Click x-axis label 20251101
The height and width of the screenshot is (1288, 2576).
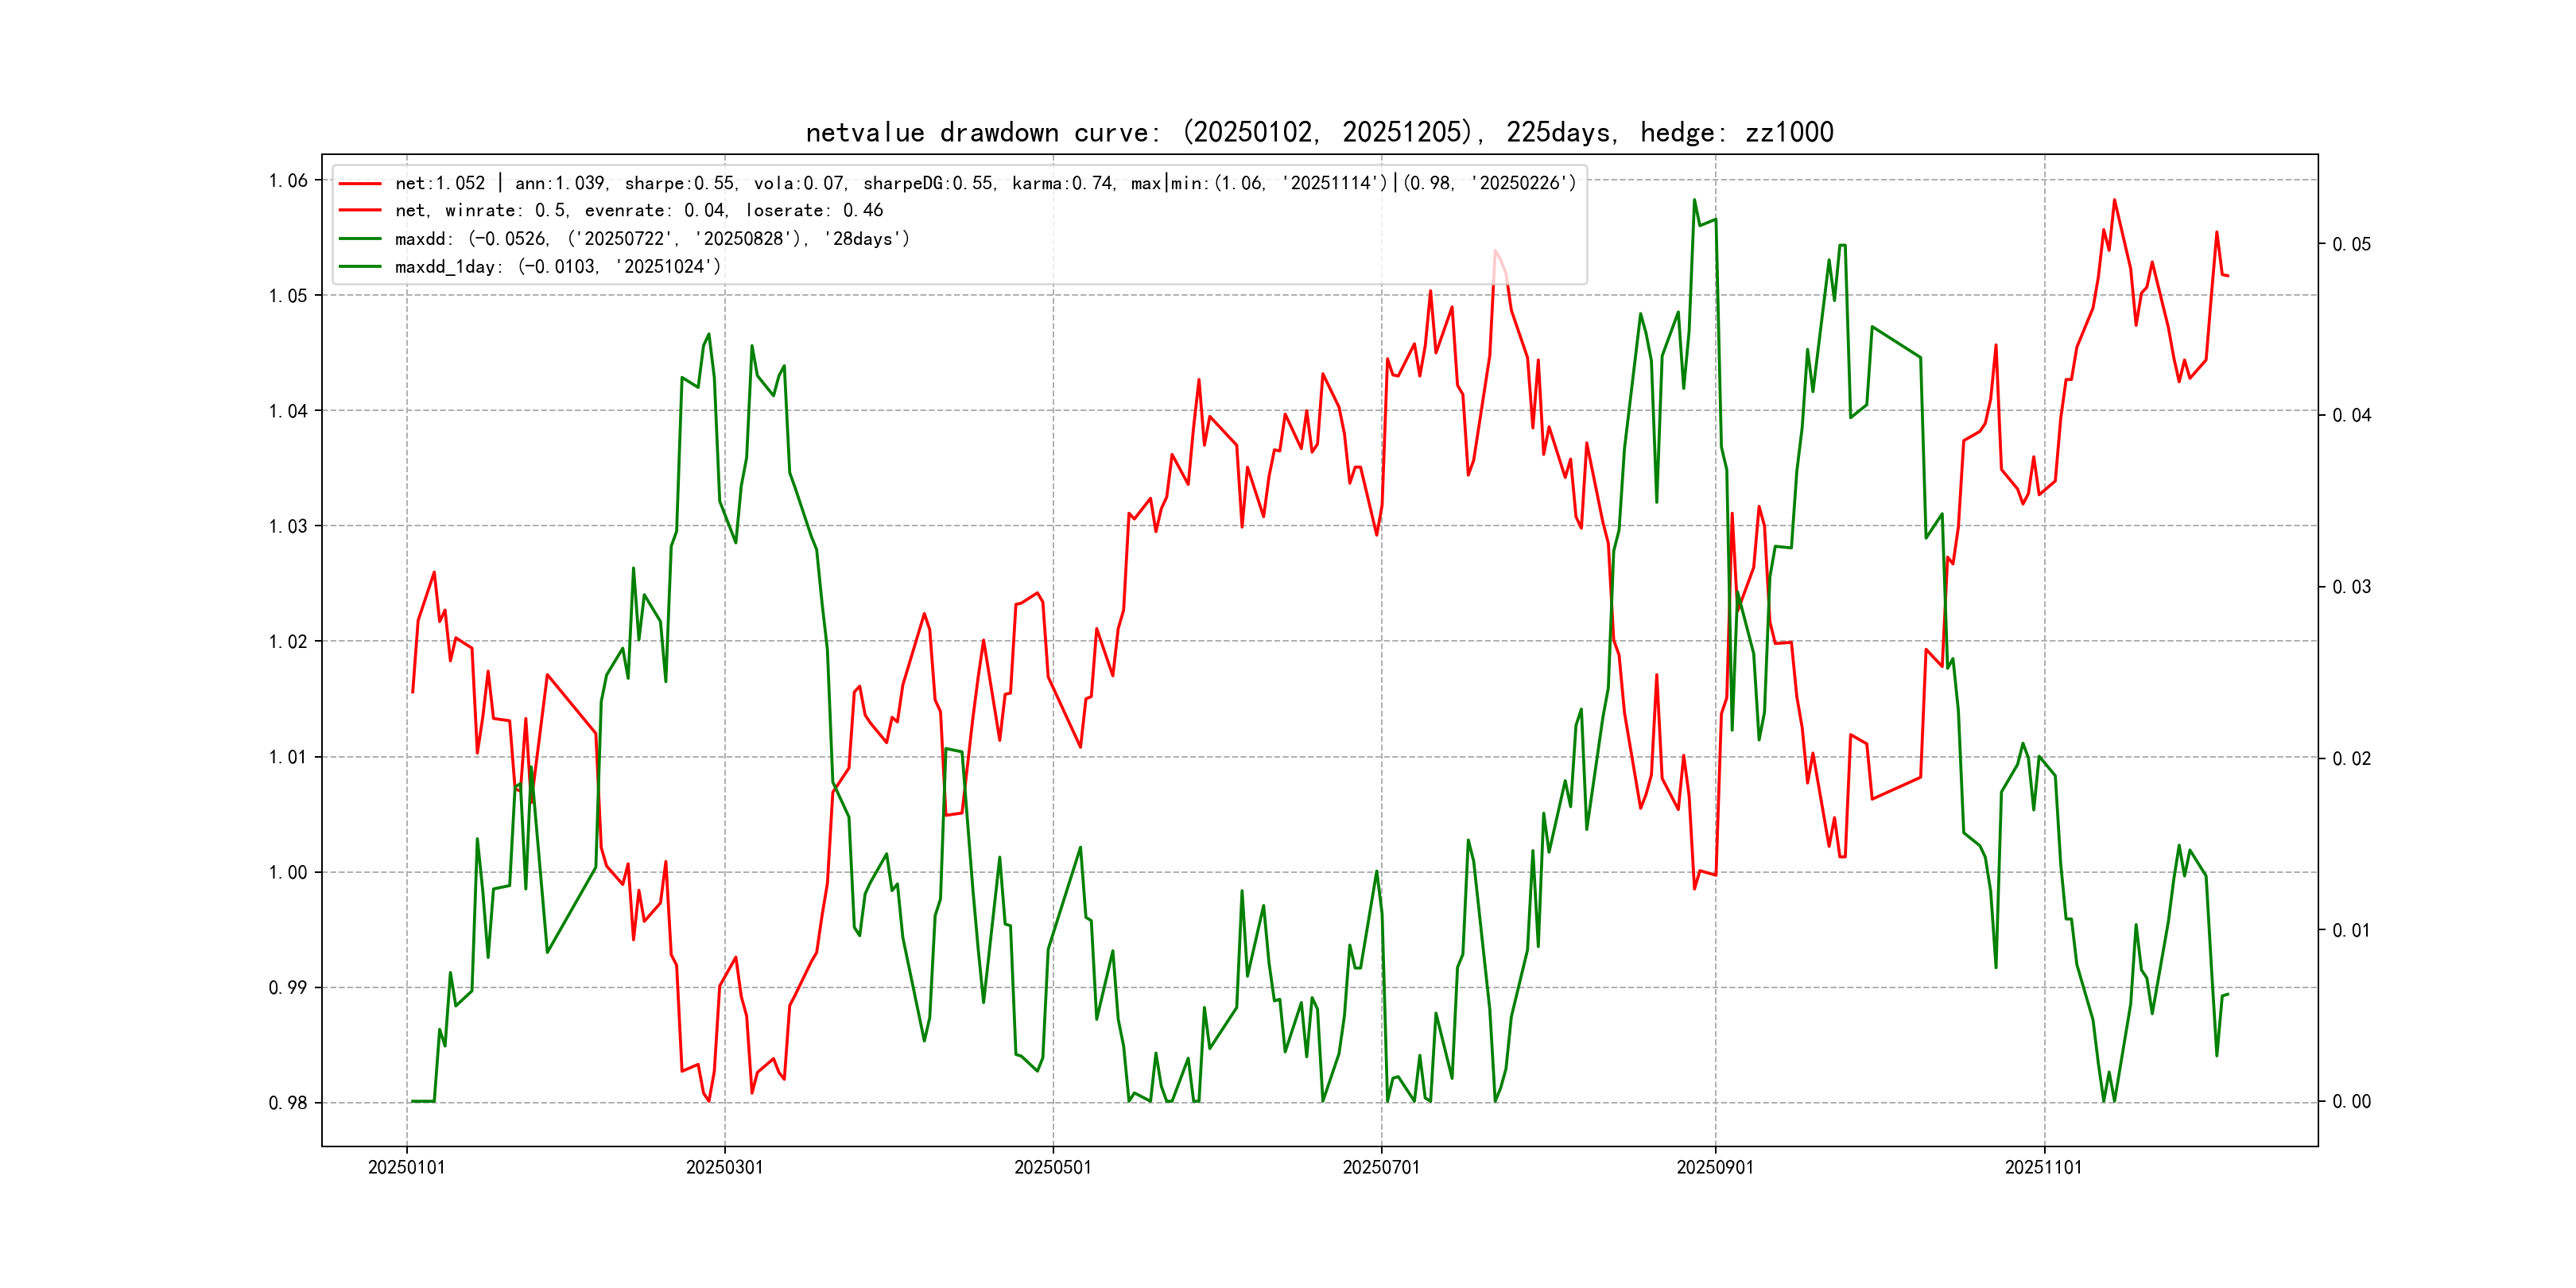(x=2043, y=1168)
